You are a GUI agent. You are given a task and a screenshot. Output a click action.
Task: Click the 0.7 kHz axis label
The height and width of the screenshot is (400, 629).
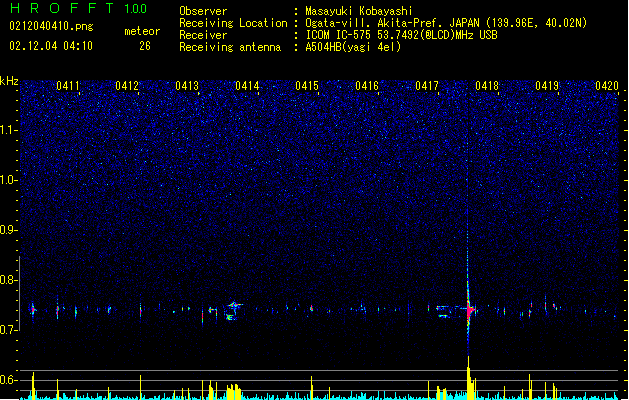click(8, 330)
